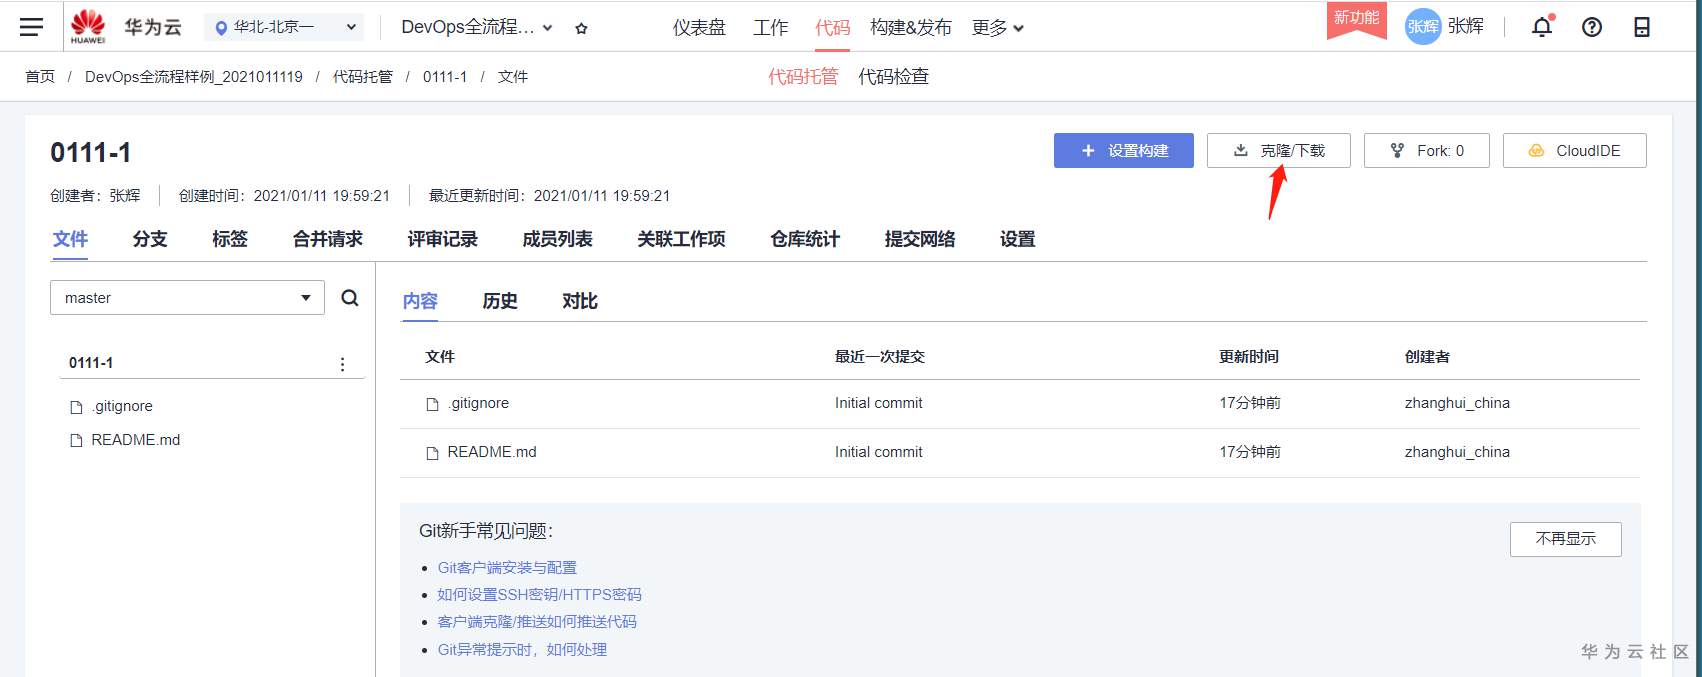Click the 不再显示 button
This screenshot has height=677, width=1702.
(x=1566, y=539)
